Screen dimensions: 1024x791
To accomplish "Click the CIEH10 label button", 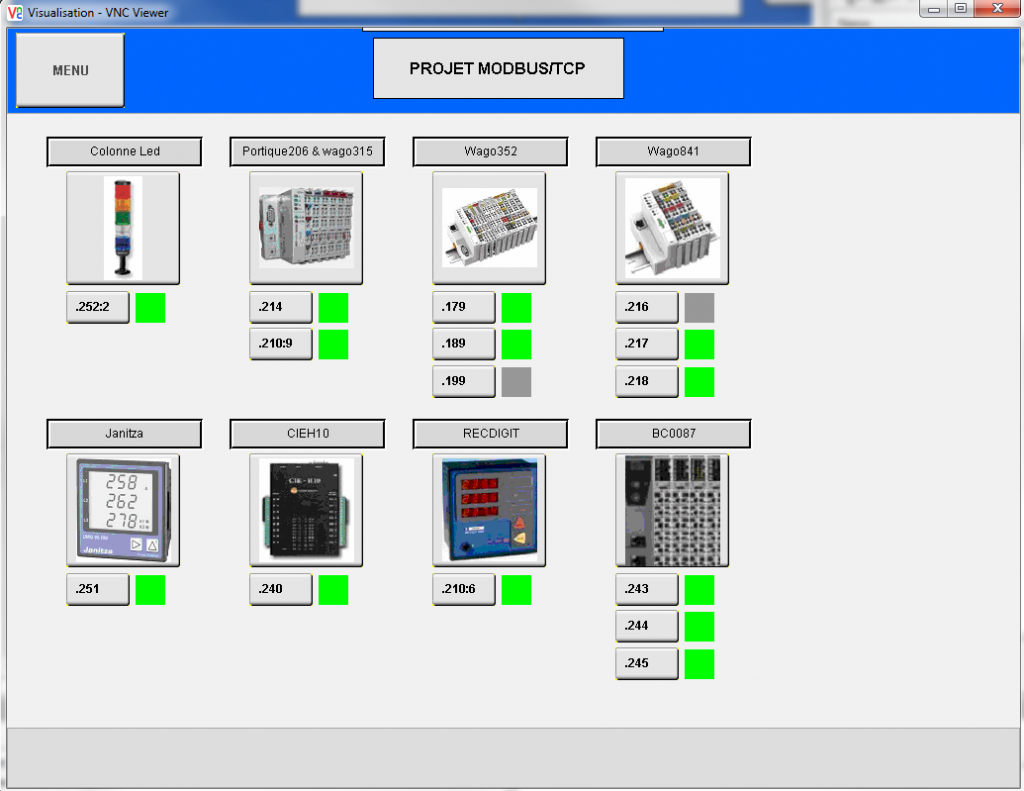I will pyautogui.click(x=307, y=434).
